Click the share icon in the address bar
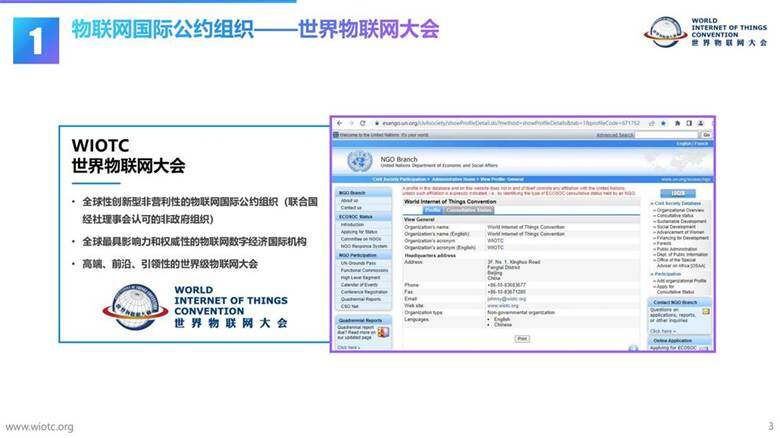780x438 pixels. tap(652, 123)
